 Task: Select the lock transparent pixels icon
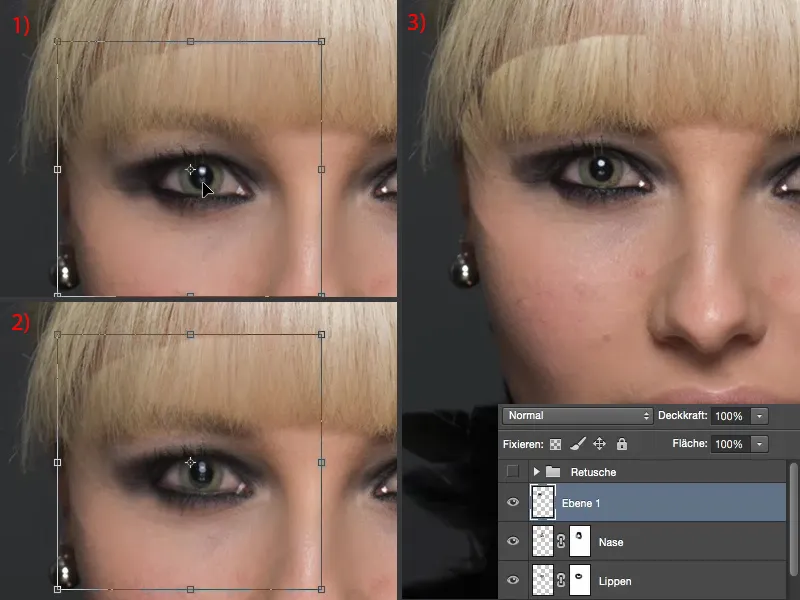point(555,444)
